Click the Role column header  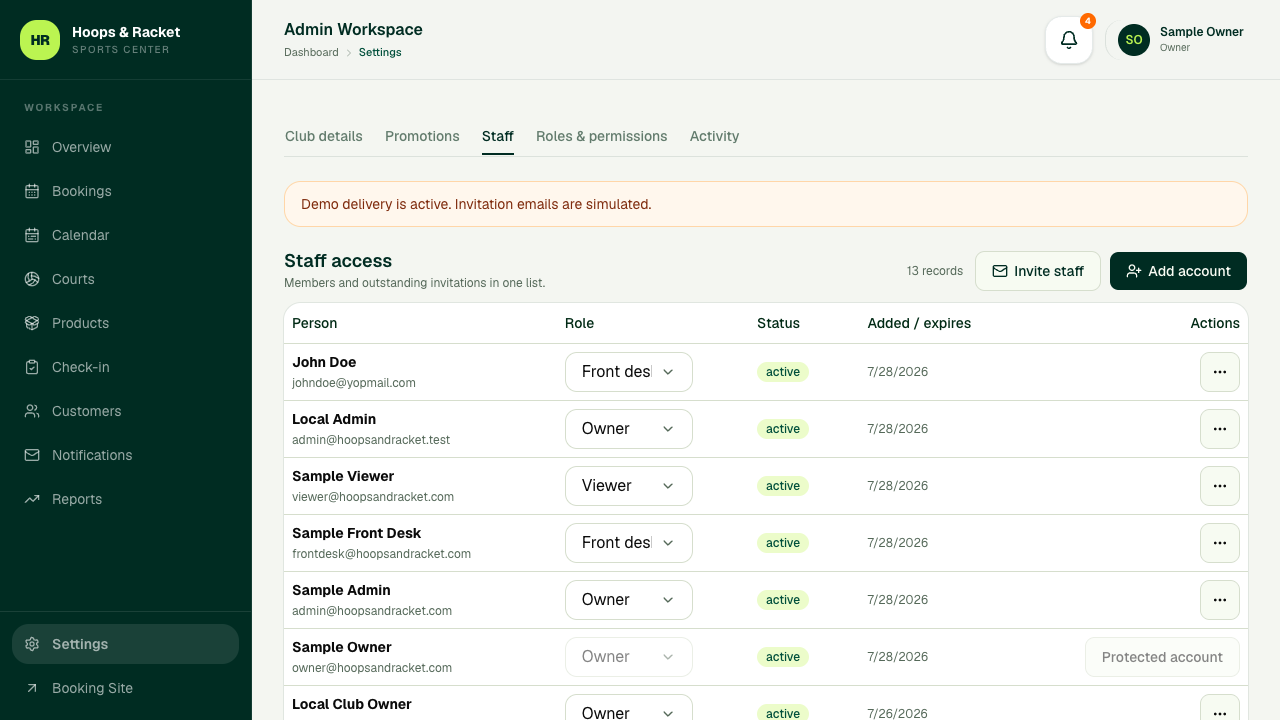[x=579, y=323]
